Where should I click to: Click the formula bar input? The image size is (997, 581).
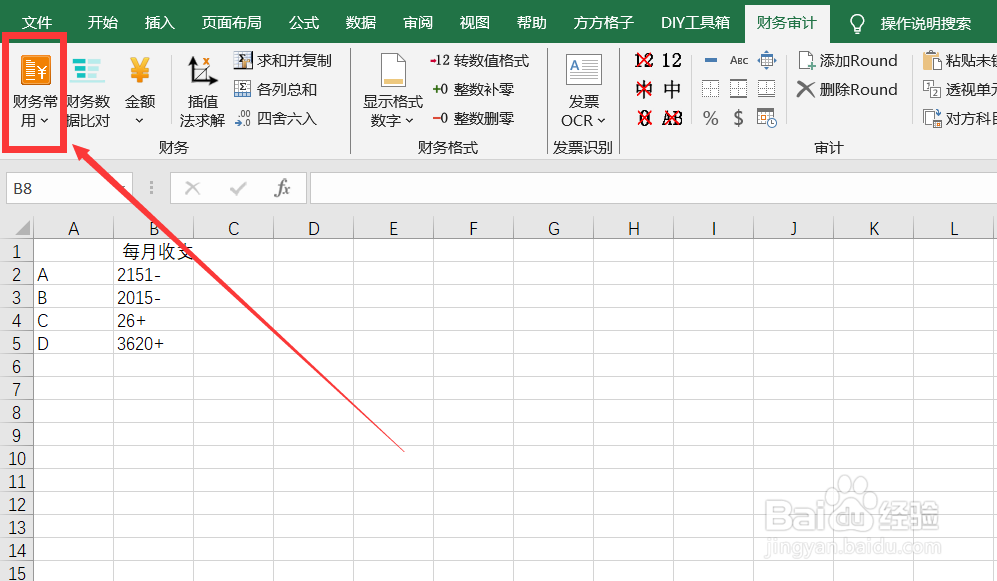(x=653, y=188)
